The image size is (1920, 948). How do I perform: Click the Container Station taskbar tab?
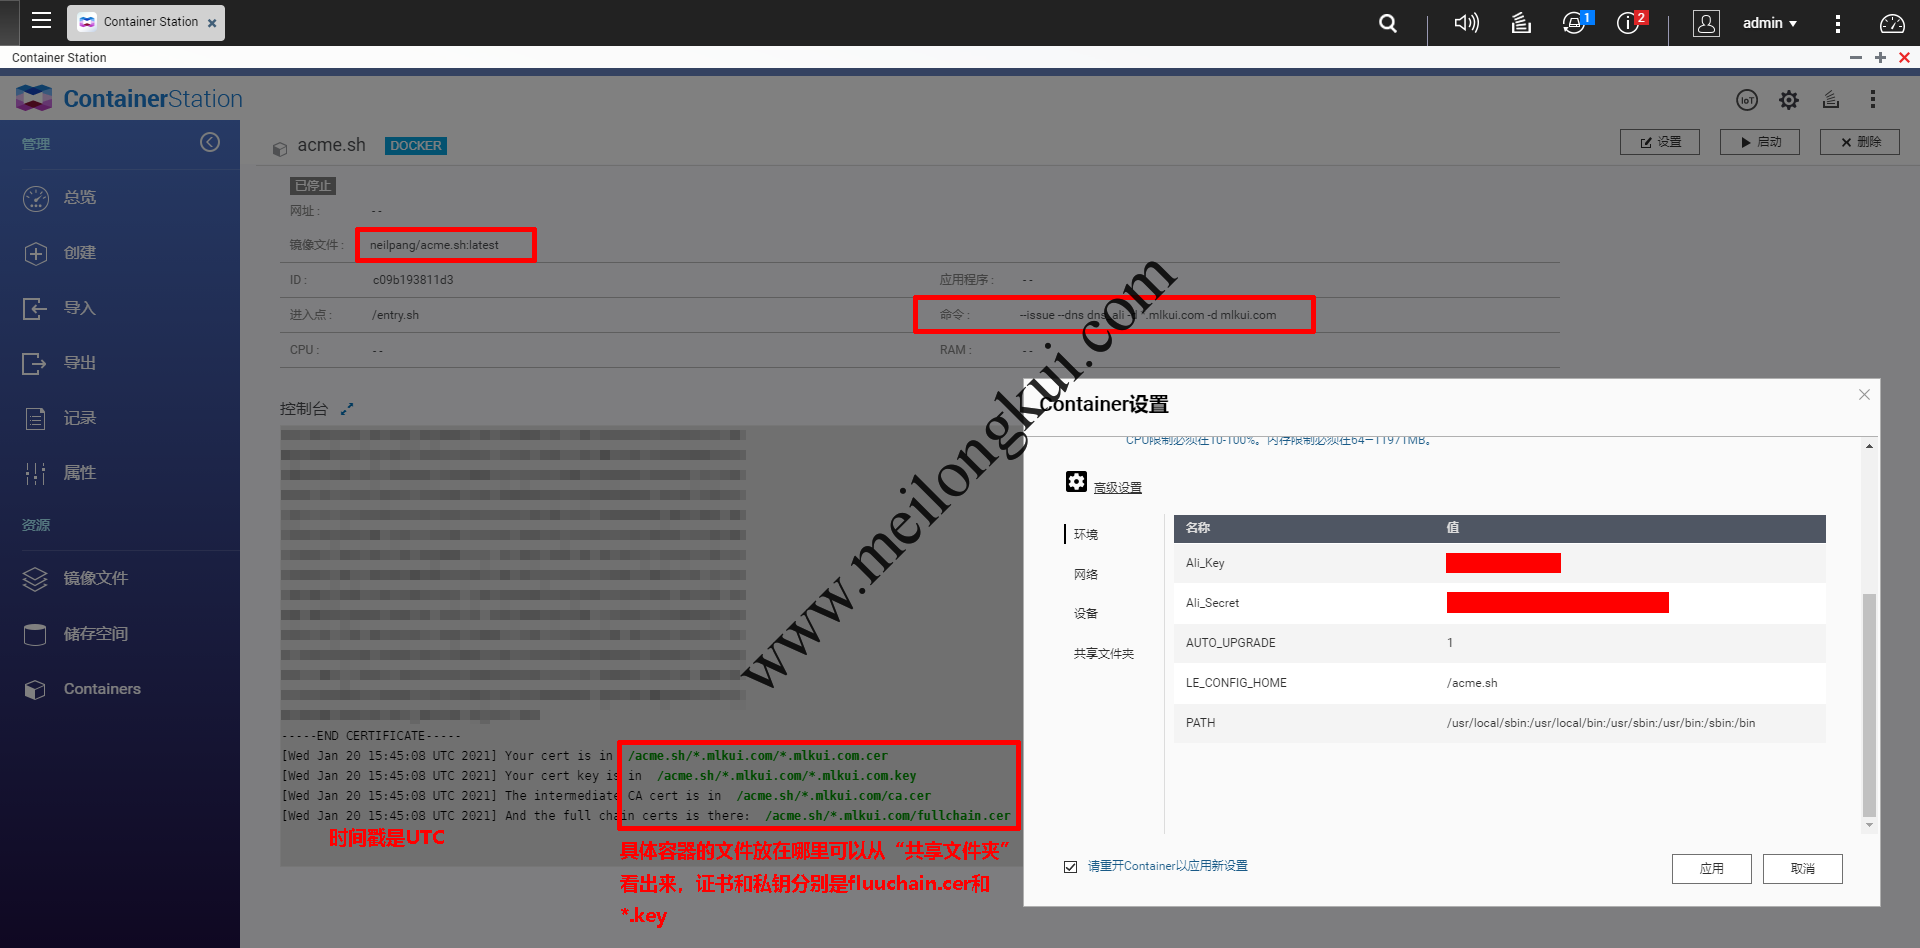point(146,22)
